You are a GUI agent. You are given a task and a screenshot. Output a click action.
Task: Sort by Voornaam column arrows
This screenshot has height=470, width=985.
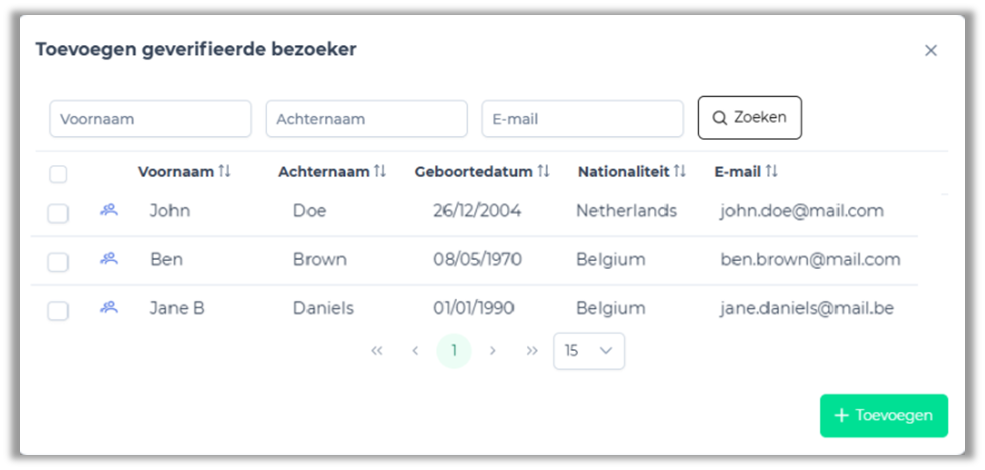coord(224,172)
